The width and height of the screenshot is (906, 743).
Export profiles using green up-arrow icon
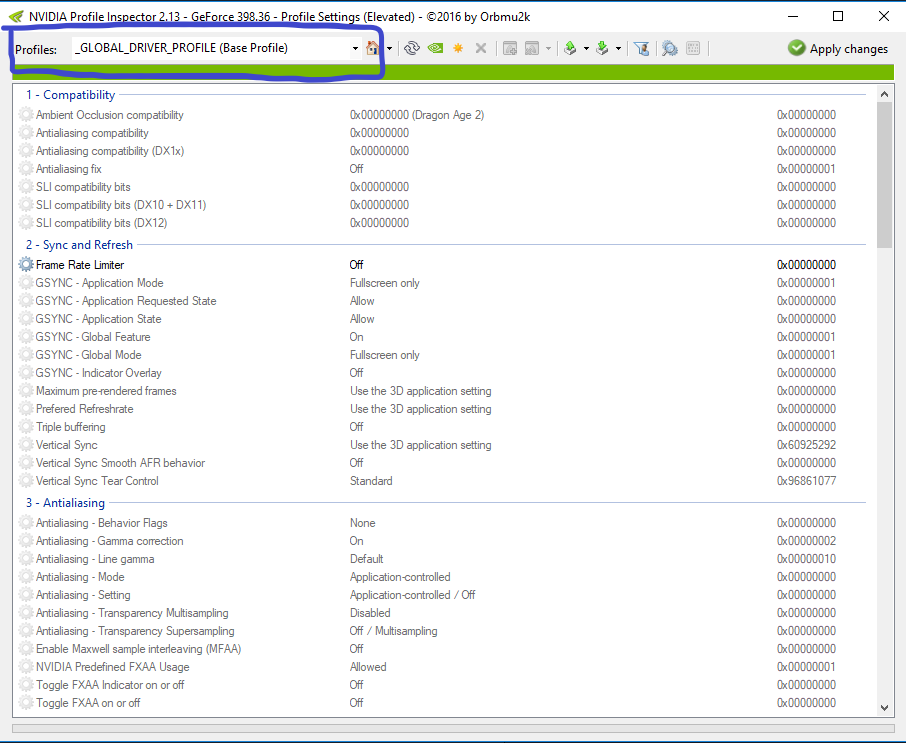570,49
